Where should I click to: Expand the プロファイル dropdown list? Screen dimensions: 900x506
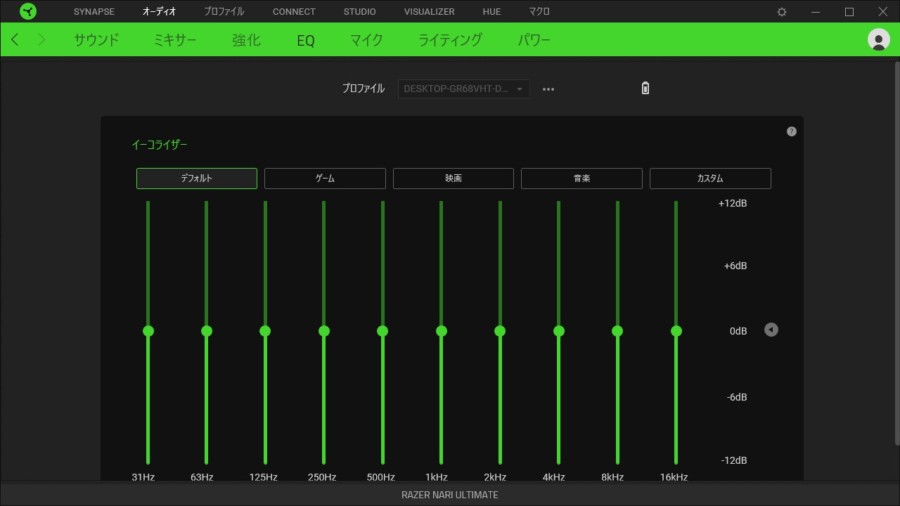(x=464, y=89)
